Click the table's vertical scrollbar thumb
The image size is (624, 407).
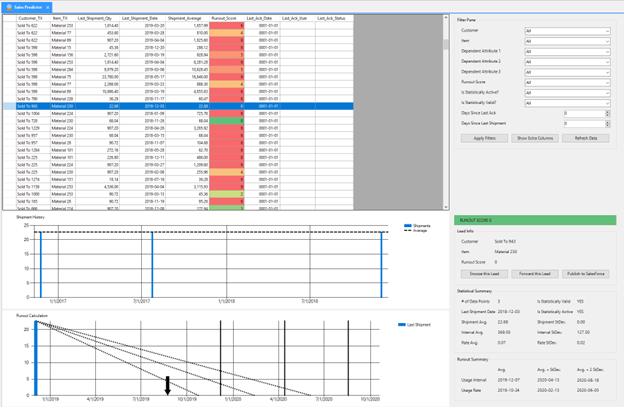pyautogui.click(x=446, y=44)
